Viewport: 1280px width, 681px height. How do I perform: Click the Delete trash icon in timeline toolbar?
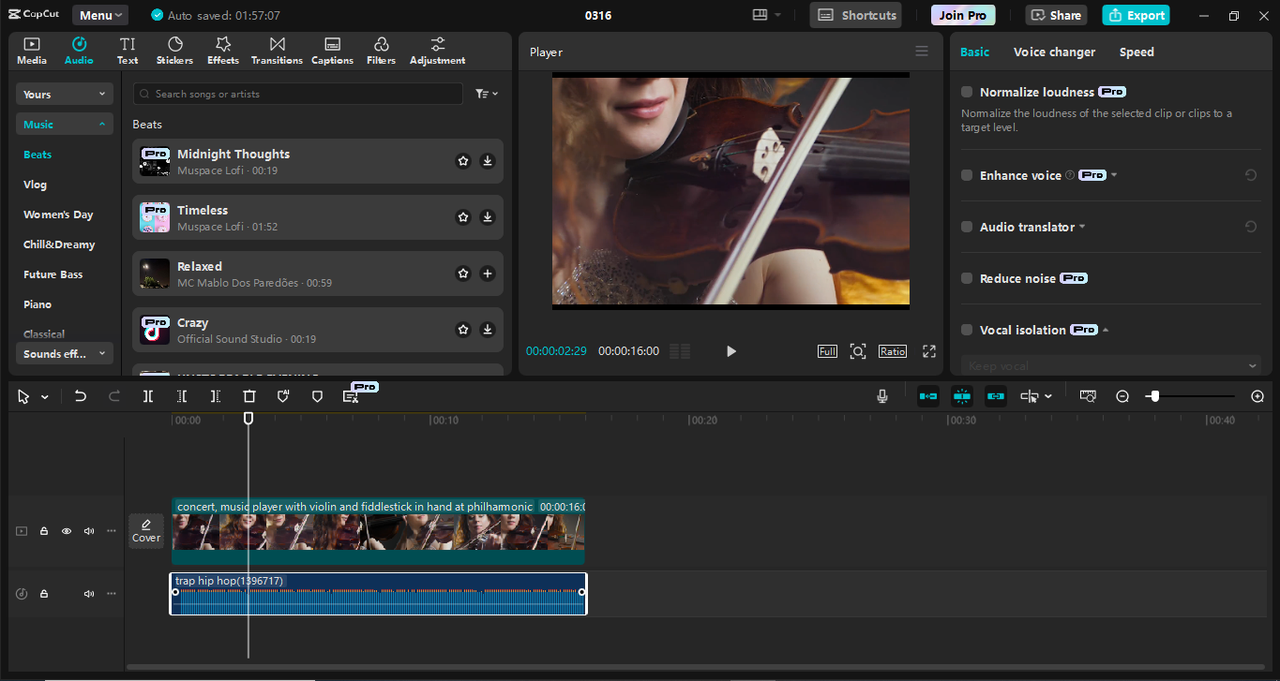pyautogui.click(x=250, y=397)
